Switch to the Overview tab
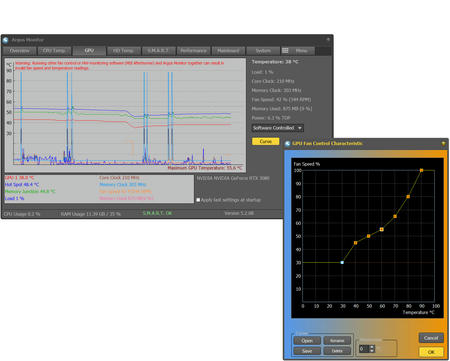Viewport: 450px width, 361px height. [x=19, y=51]
